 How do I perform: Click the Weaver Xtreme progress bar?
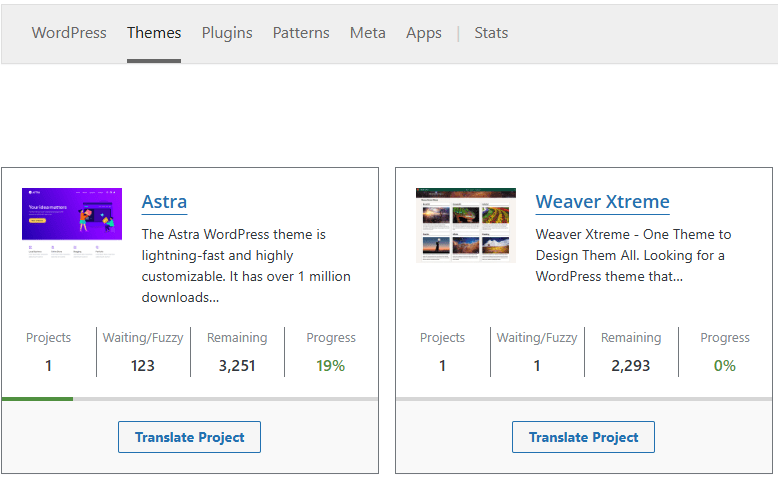tap(583, 399)
